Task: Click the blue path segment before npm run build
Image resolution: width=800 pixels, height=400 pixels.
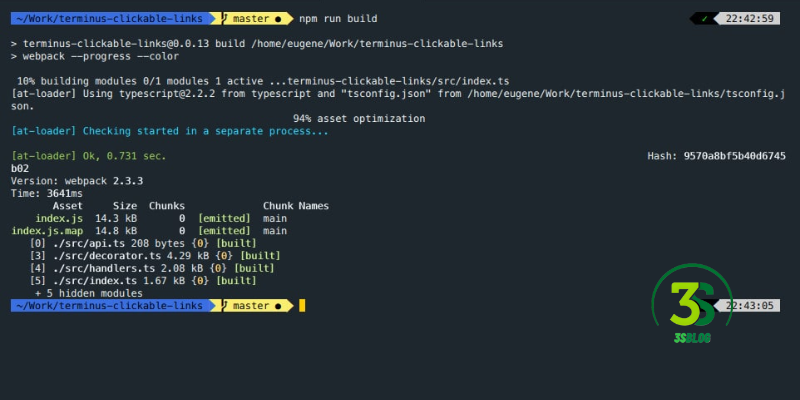Action: (x=106, y=19)
